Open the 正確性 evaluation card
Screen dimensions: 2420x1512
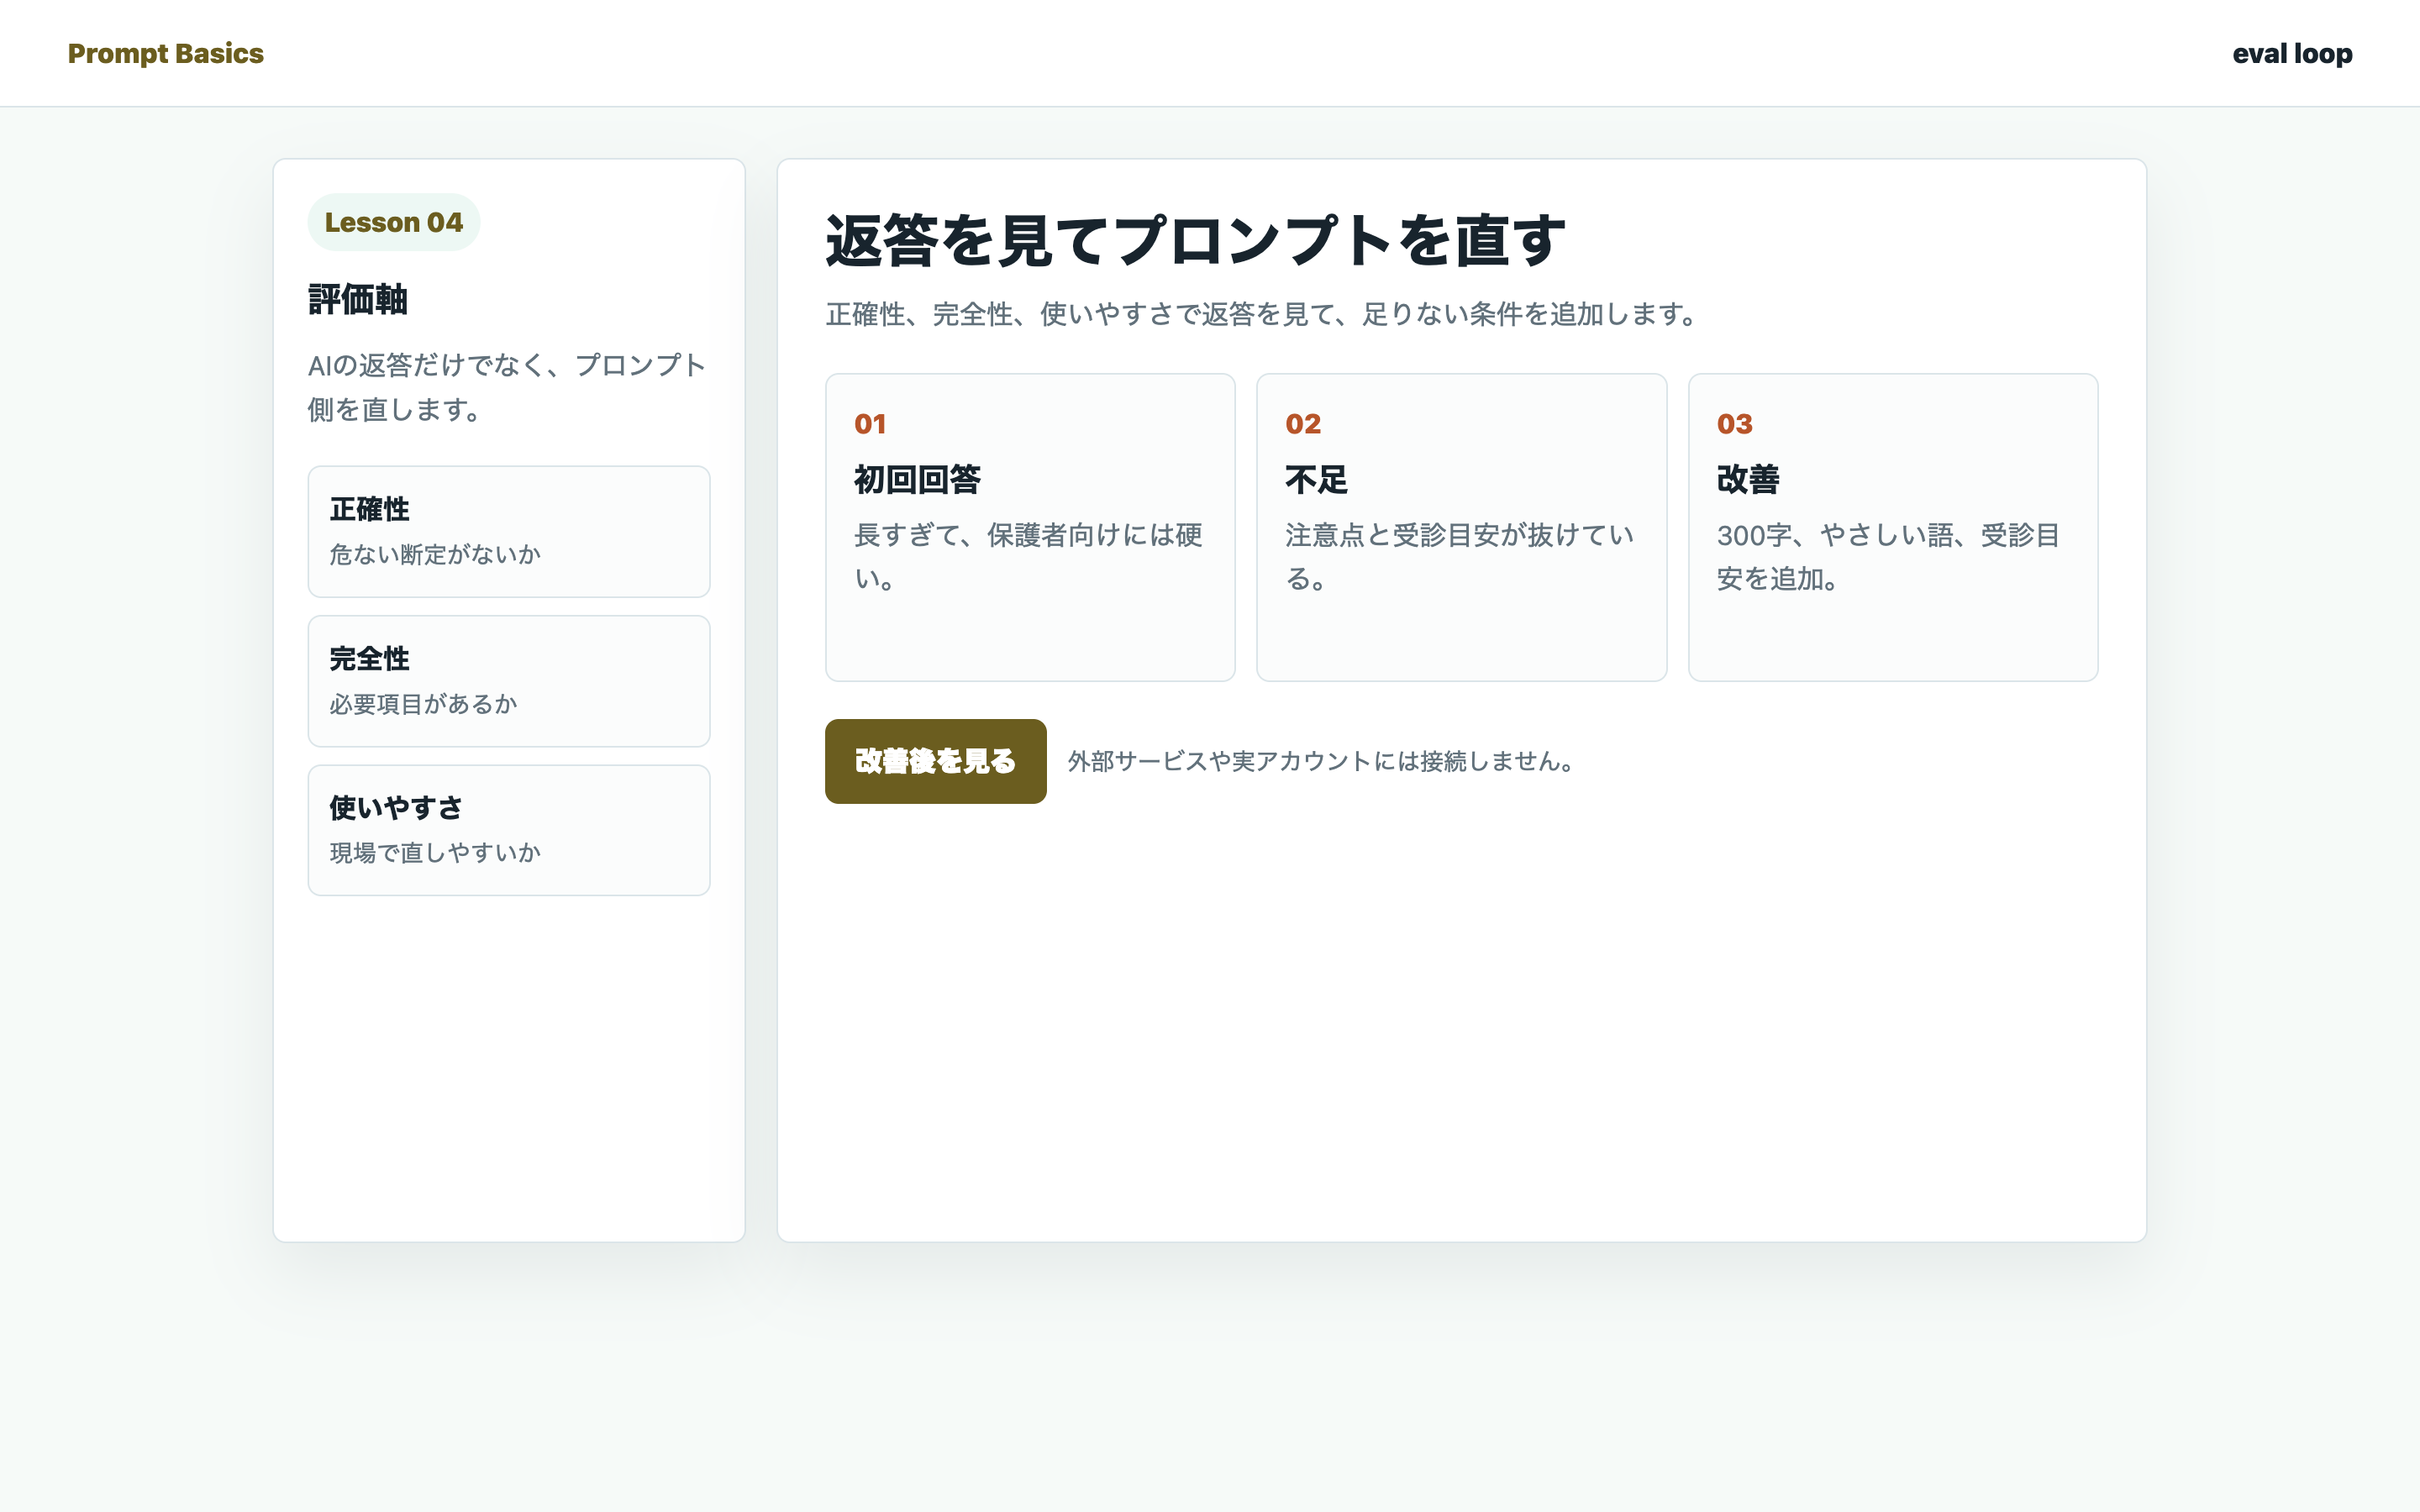coord(509,531)
